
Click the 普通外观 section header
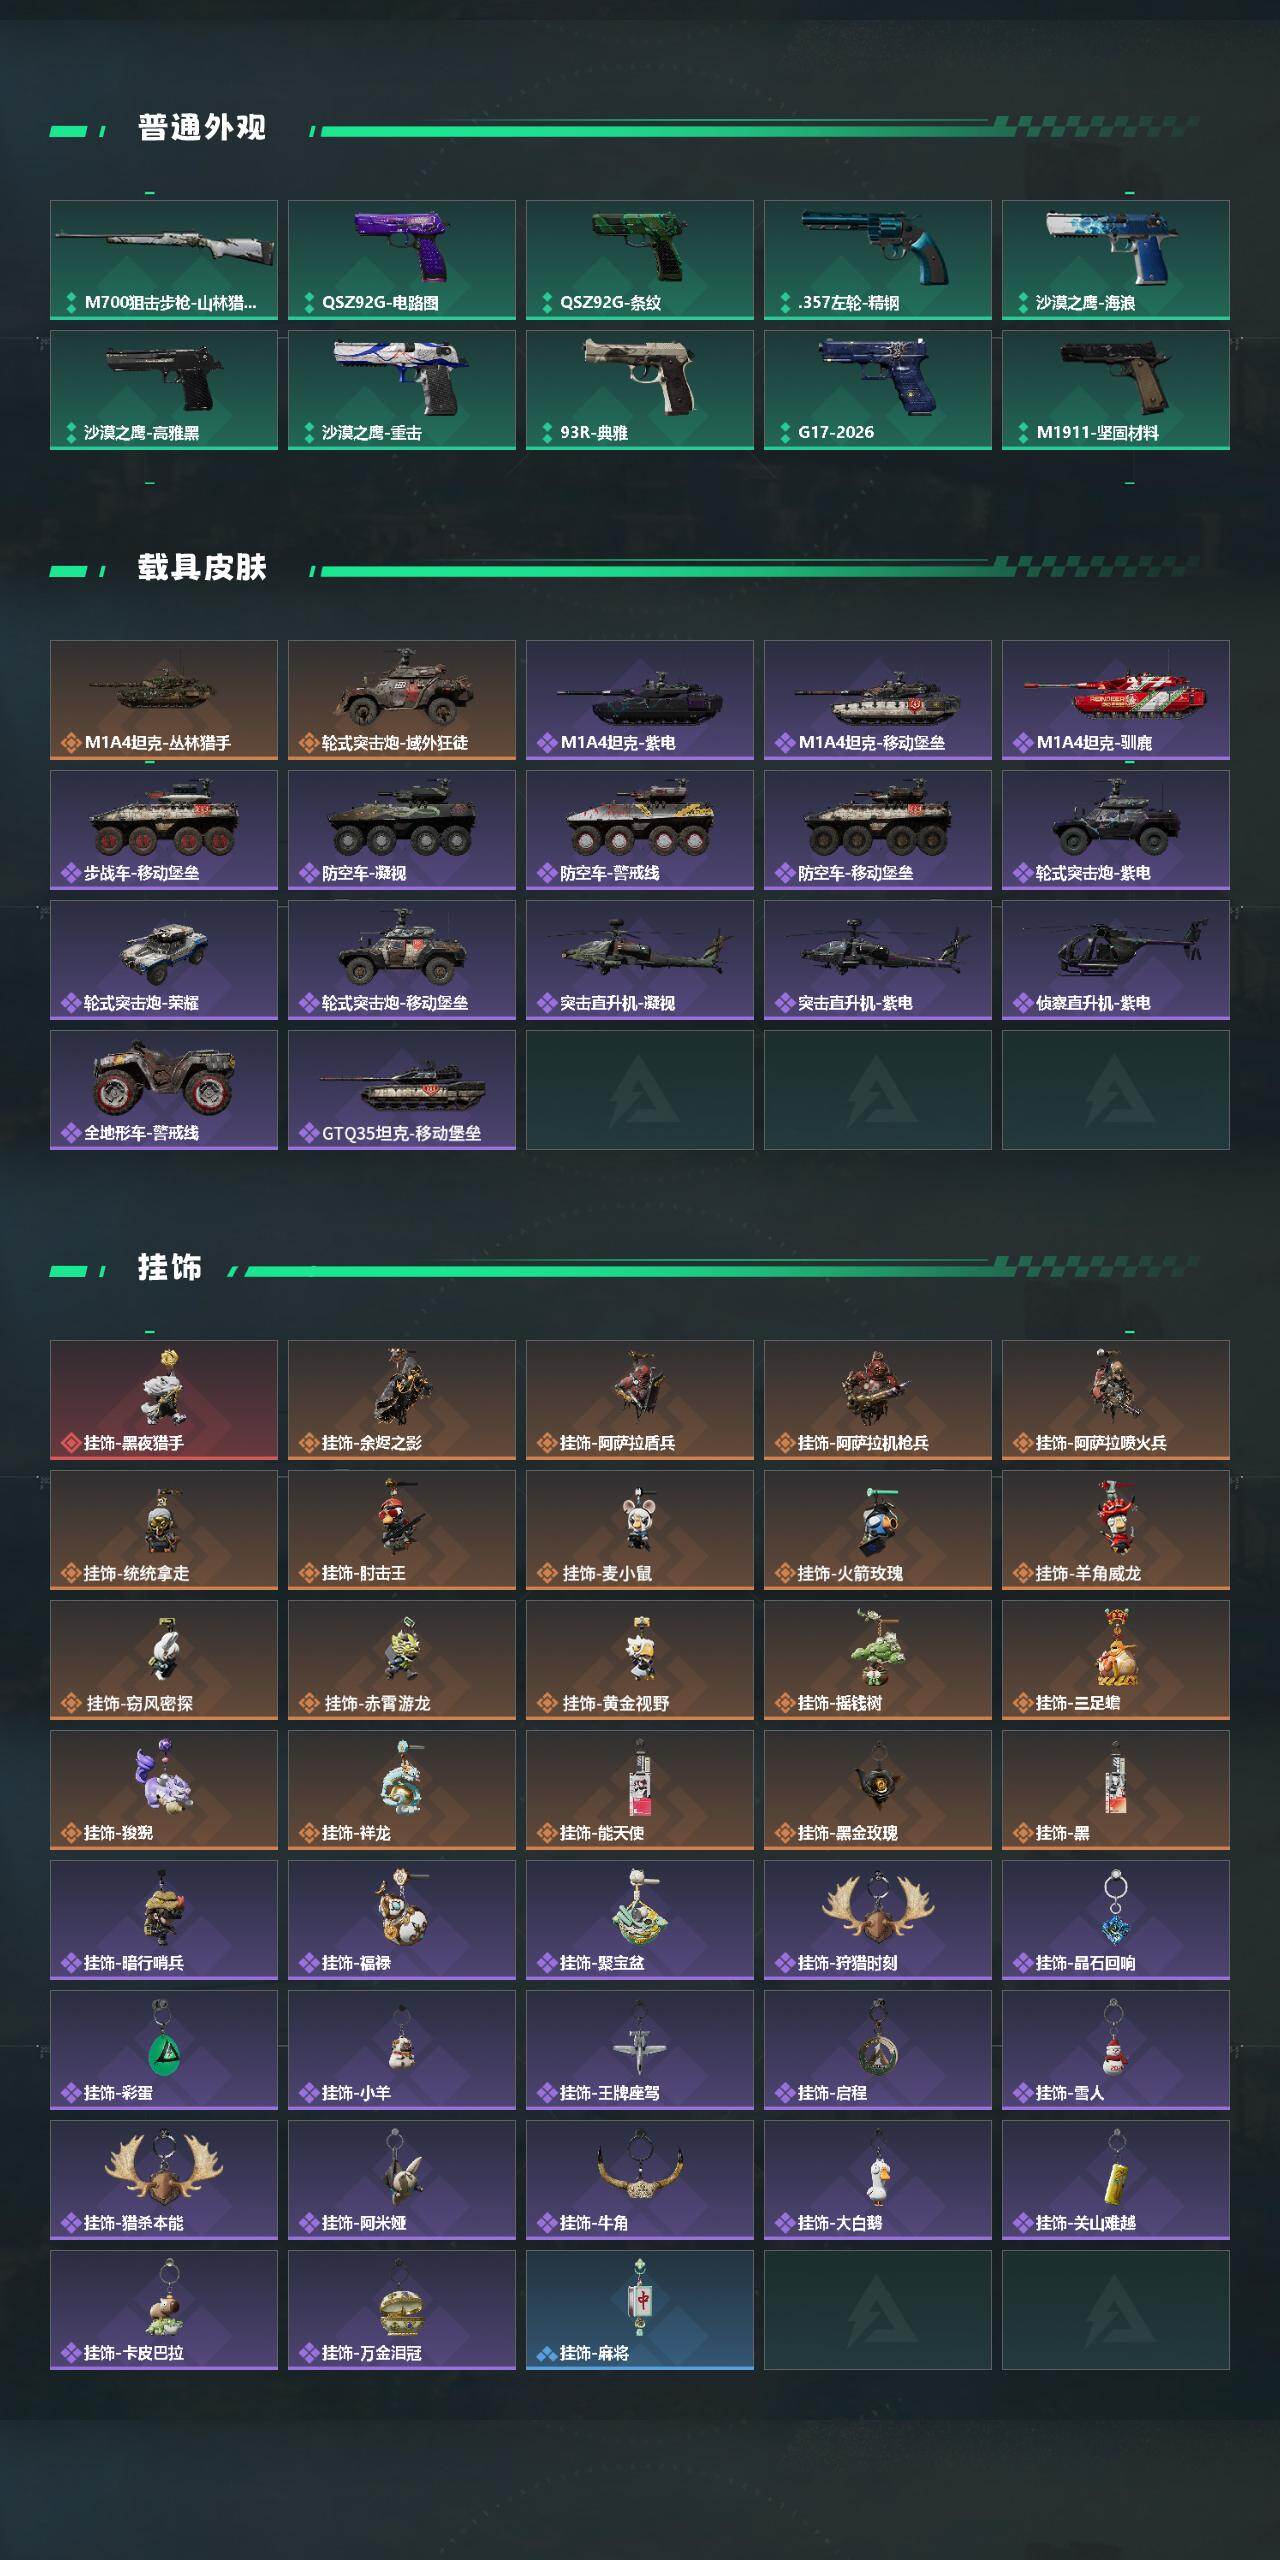click(x=202, y=128)
